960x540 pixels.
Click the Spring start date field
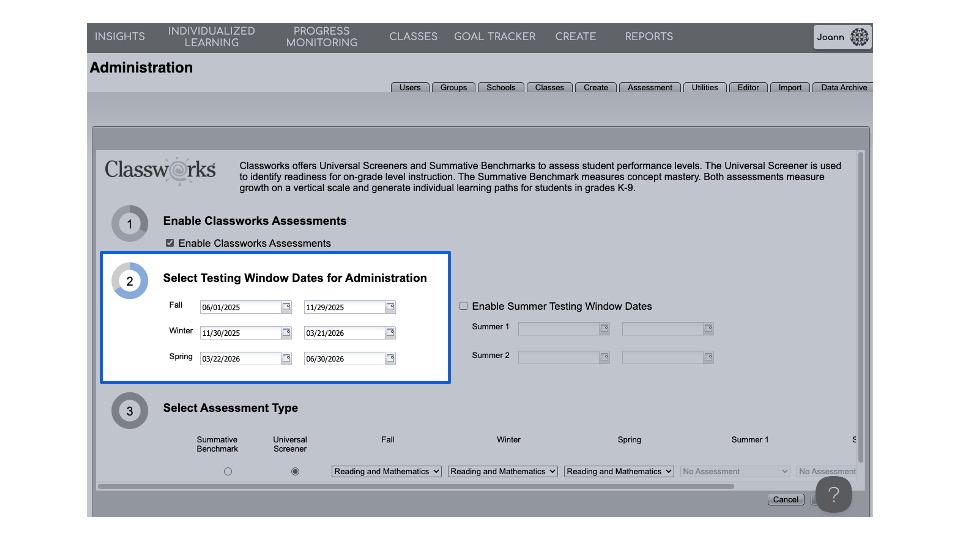point(241,358)
